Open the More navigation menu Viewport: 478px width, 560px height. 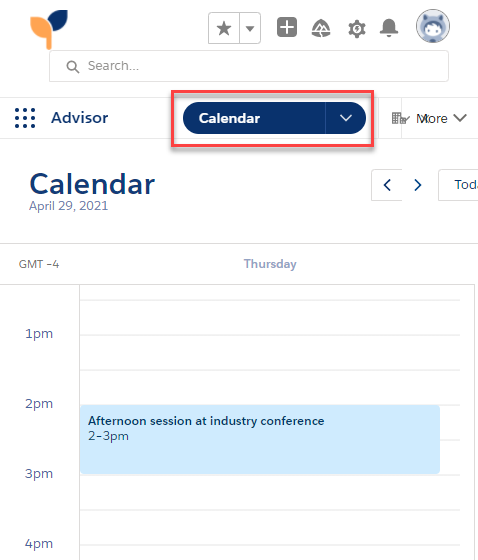click(x=441, y=118)
